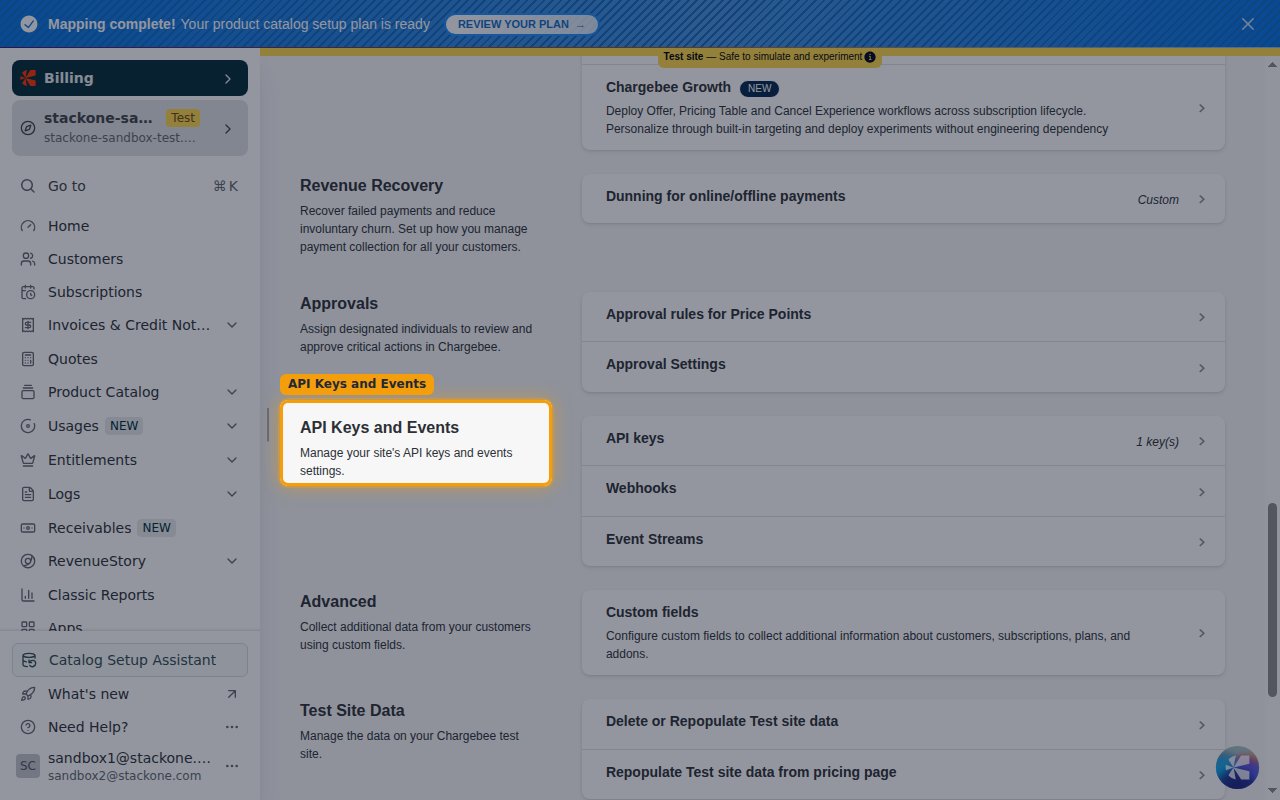This screenshot has width=1280, height=800.
Task: Expand Usages submenu chevron
Action: [232, 426]
